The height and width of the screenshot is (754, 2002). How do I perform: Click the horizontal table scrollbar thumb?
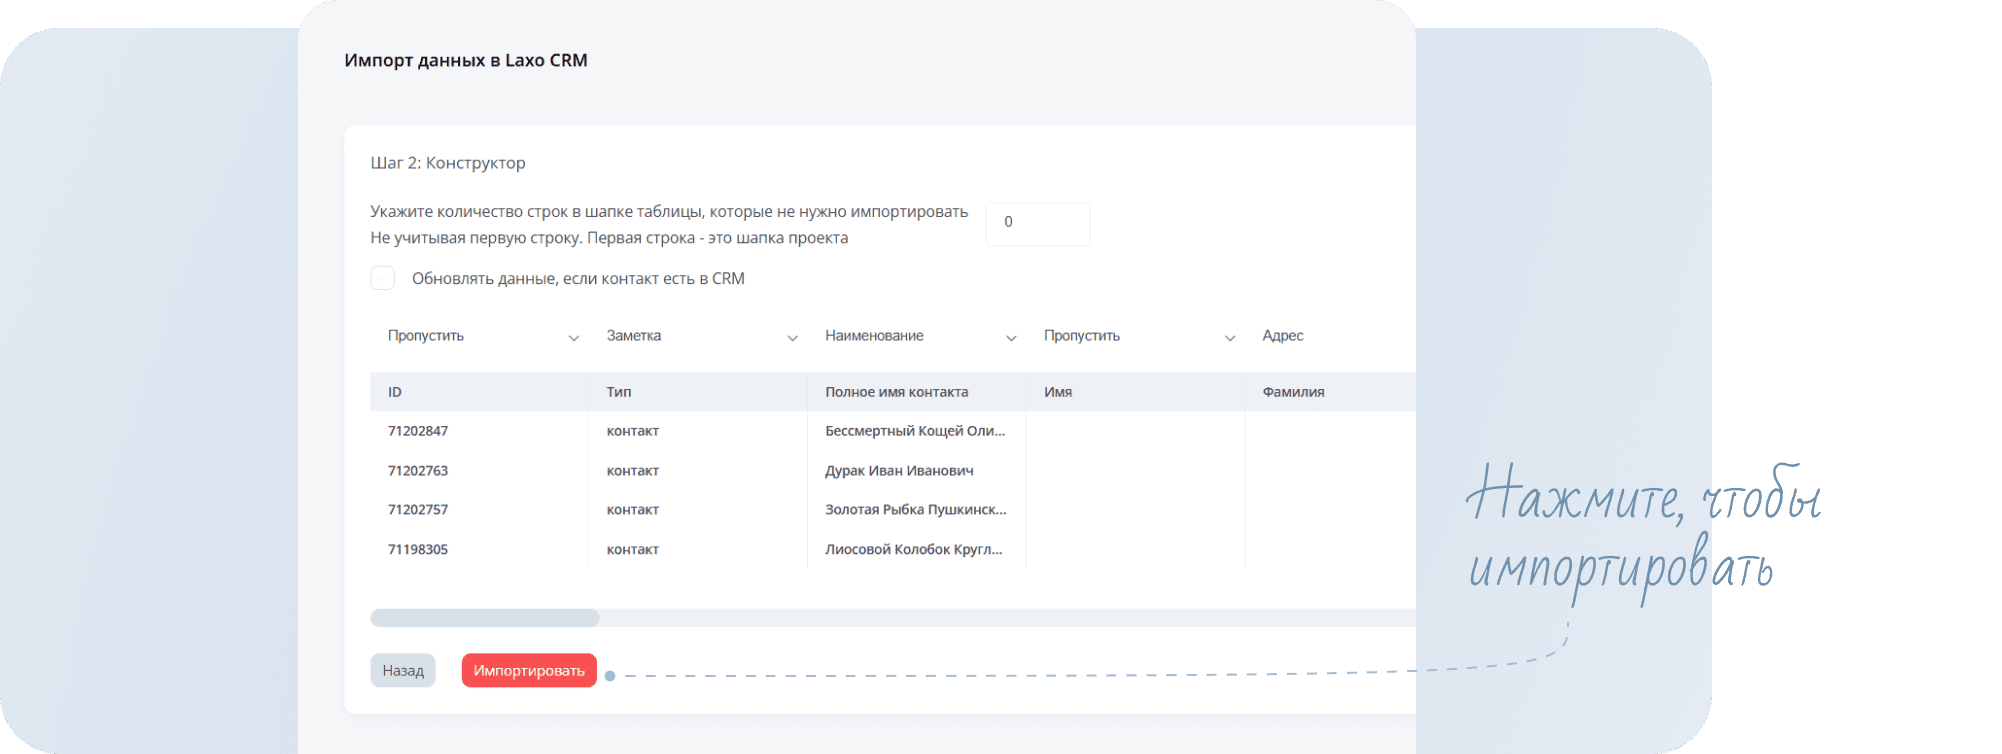[x=485, y=618]
